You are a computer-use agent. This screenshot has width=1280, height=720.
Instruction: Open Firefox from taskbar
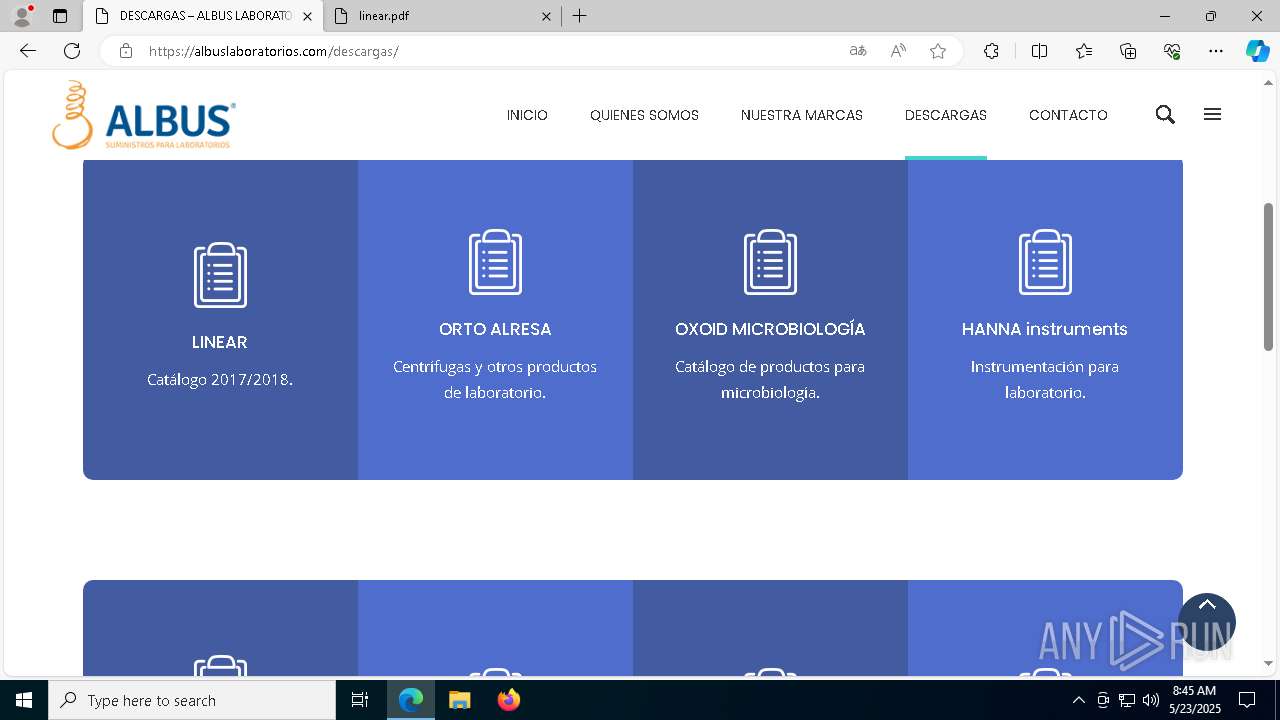tap(509, 700)
